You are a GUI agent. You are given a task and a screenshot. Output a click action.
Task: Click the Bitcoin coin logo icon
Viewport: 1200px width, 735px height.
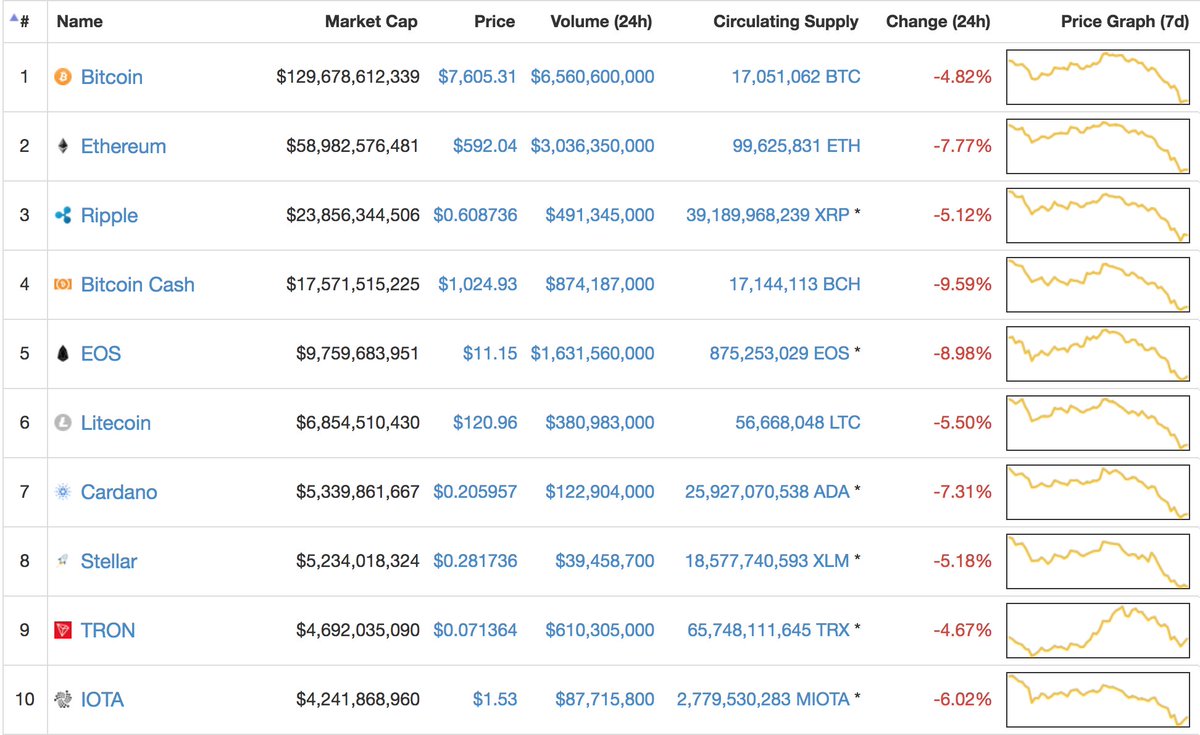pos(63,77)
